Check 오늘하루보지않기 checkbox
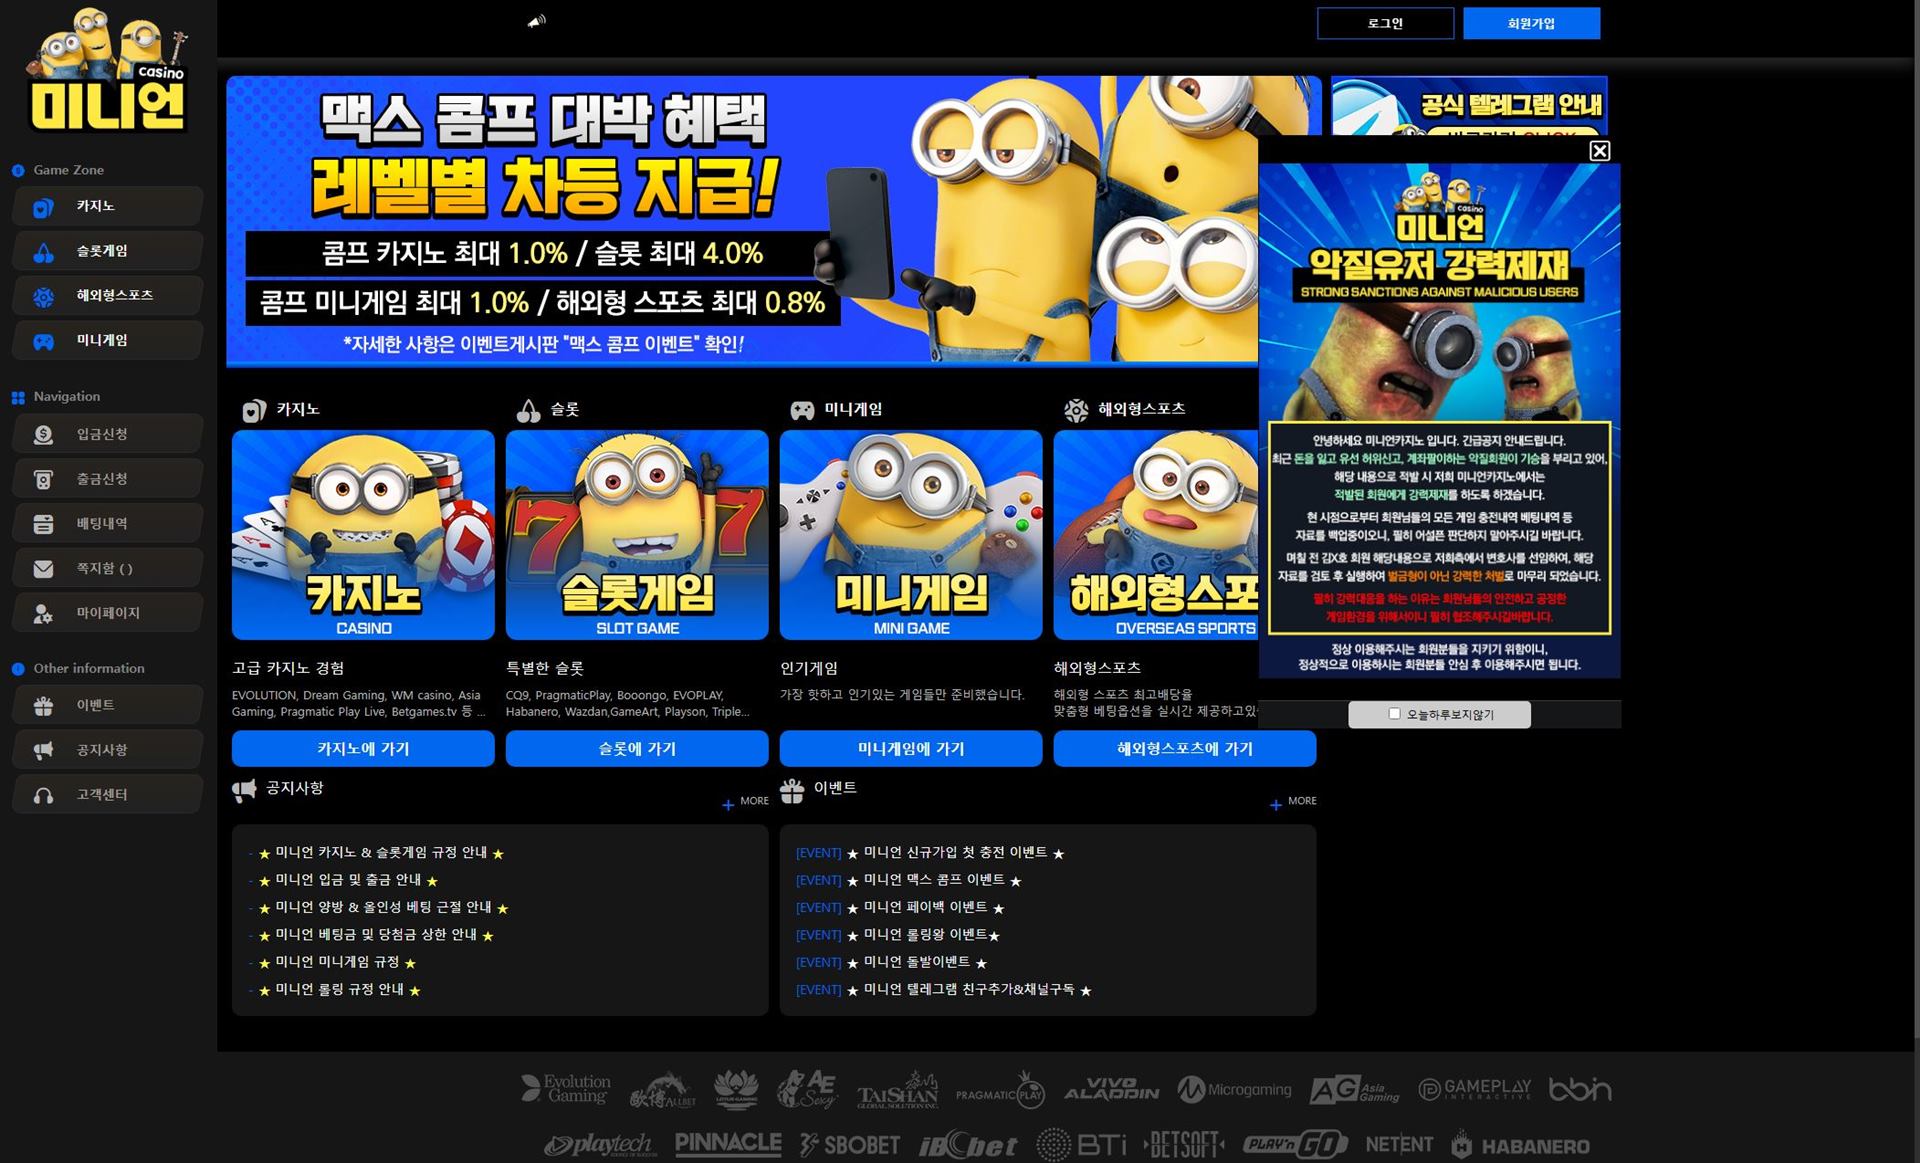1920x1163 pixels. pos(1394,714)
